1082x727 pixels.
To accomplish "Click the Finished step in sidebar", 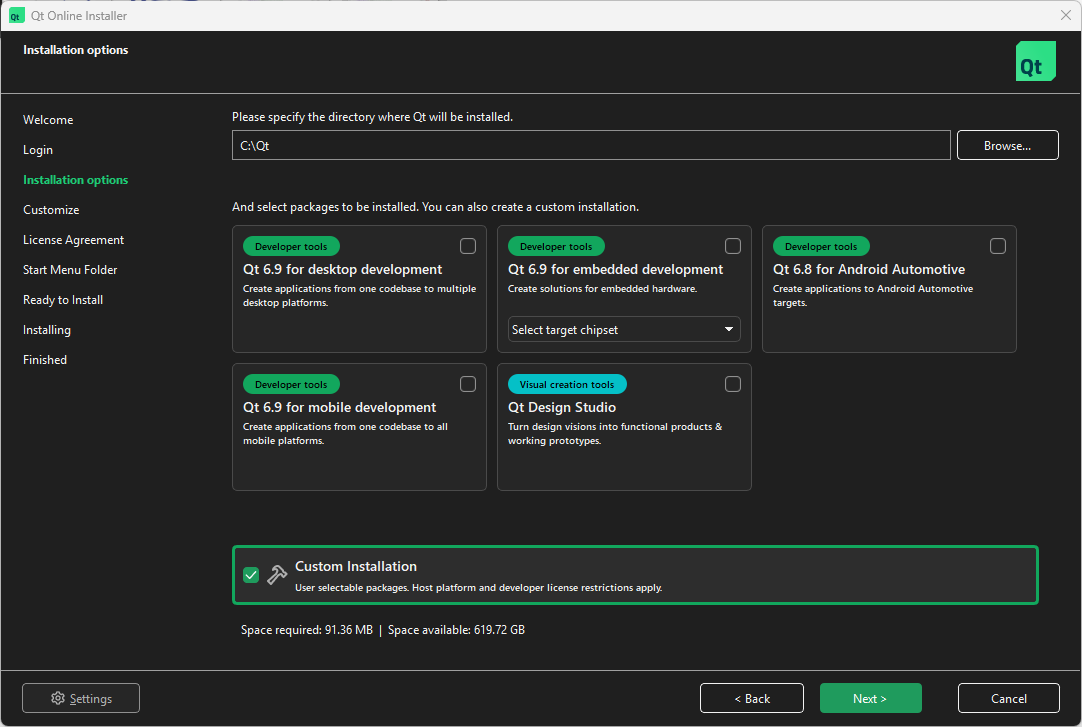I will (45, 359).
